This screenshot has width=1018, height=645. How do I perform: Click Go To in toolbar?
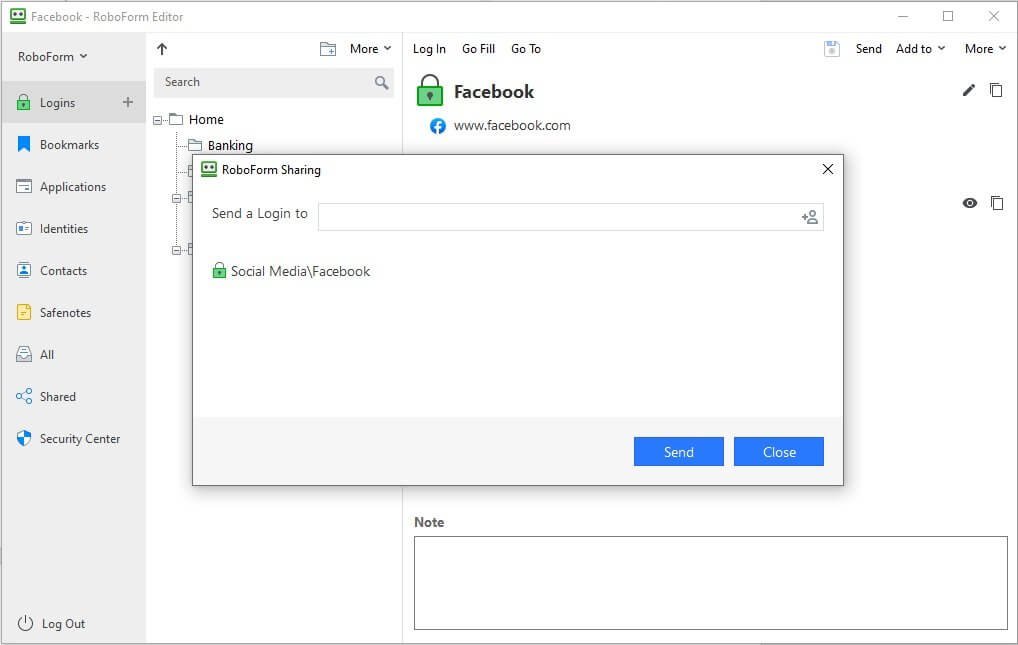point(526,49)
